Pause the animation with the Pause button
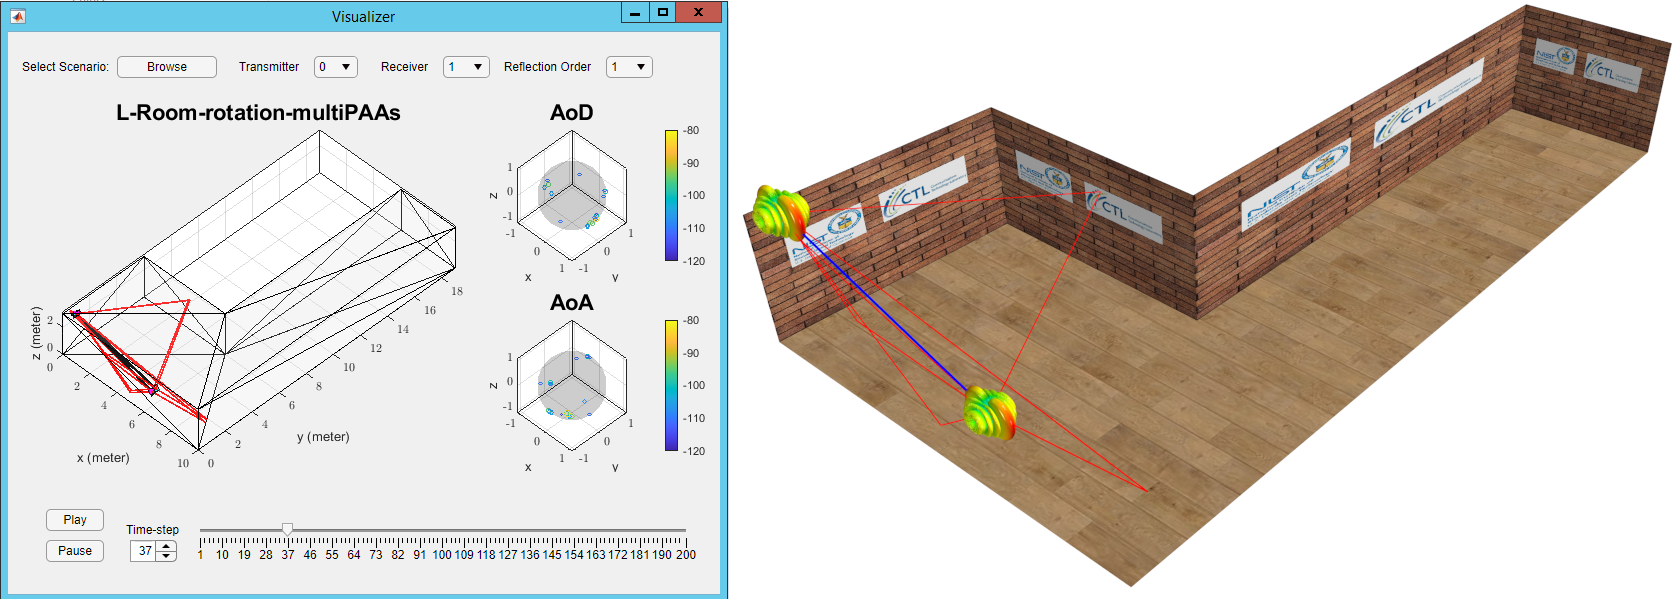The image size is (1672, 599). pos(75,551)
